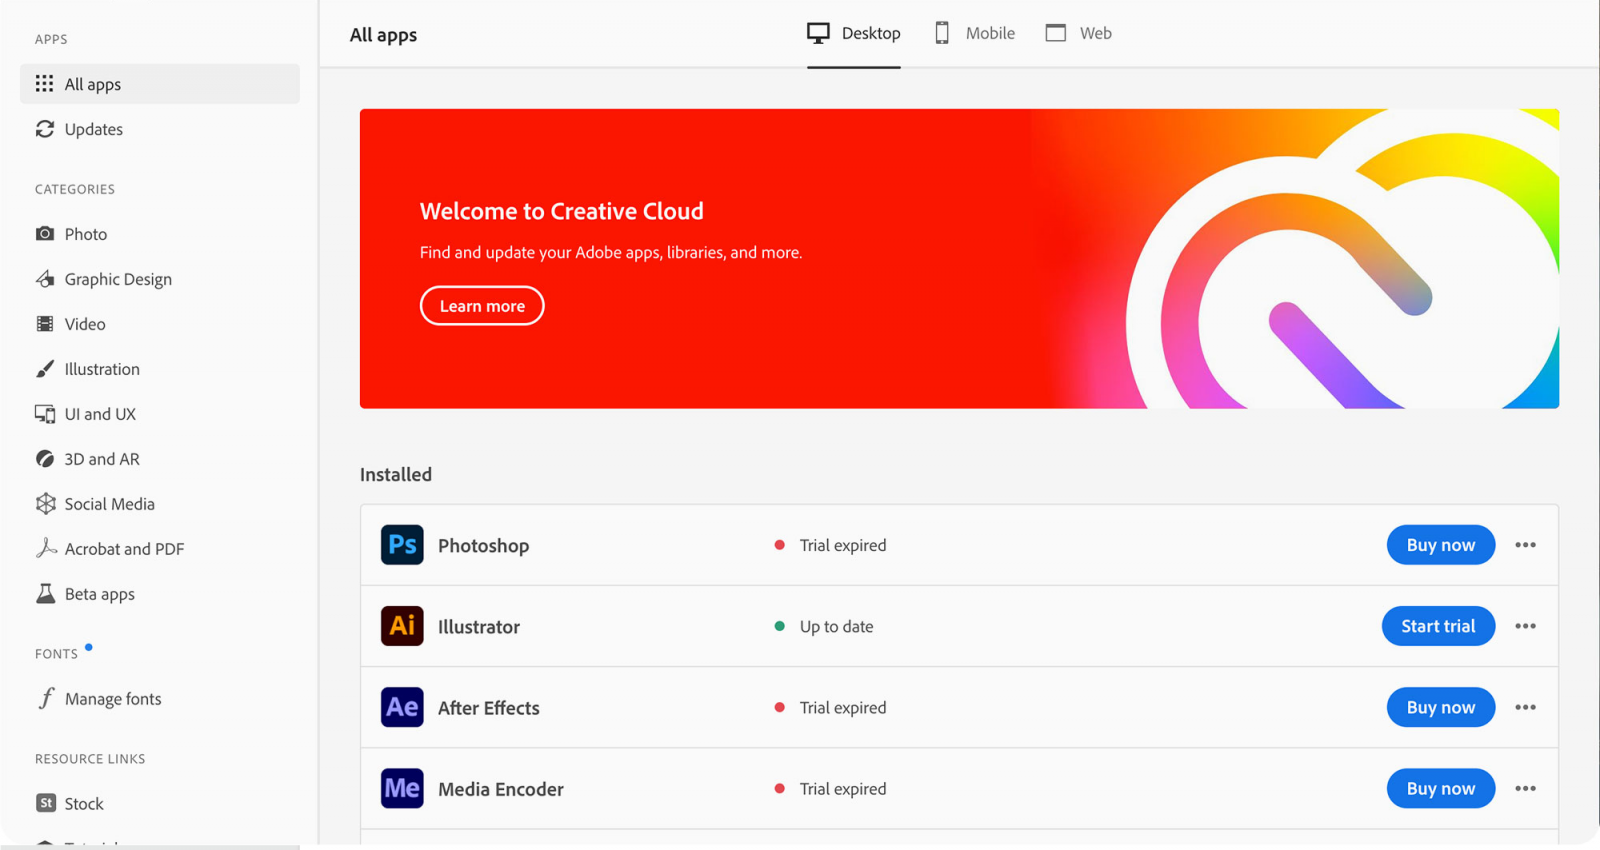Click the UI and UX devices icon
This screenshot has width=1600, height=850.
click(45, 414)
